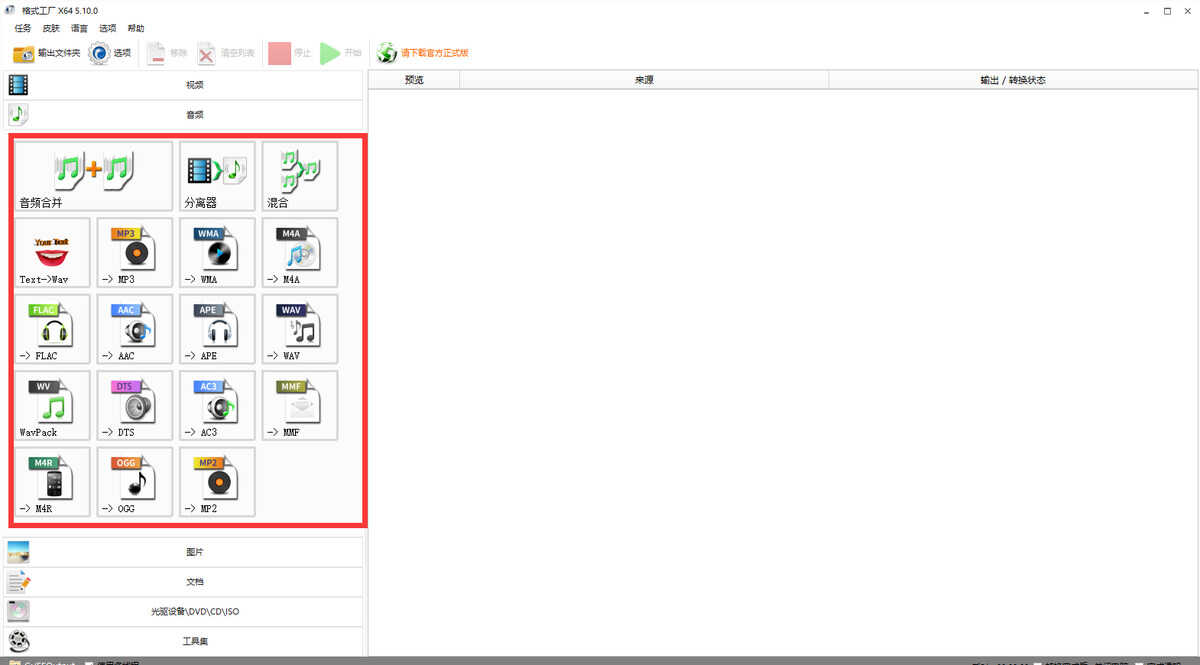
Task: Click the globe icon for official download
Action: (x=387, y=53)
